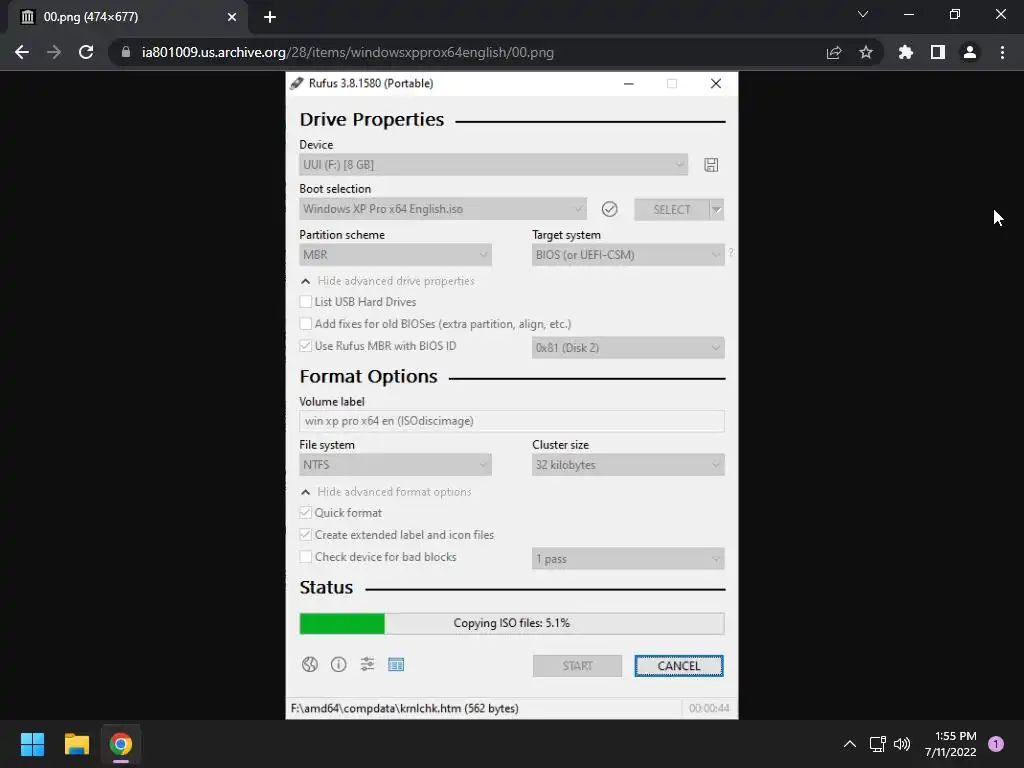This screenshot has height=768, width=1024.
Task: Open the Device dropdown
Action: 493,165
